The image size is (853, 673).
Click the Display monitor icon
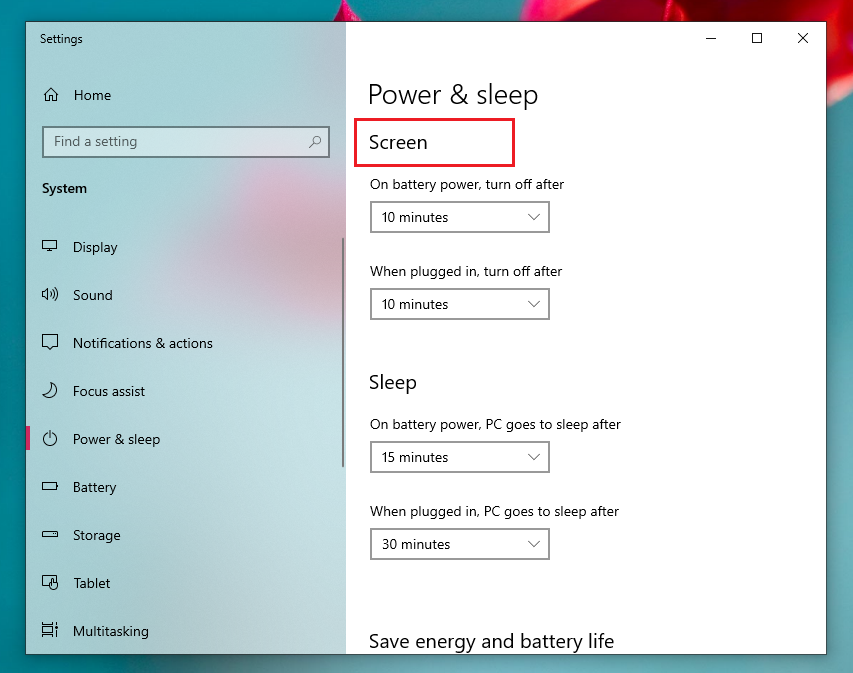click(x=50, y=246)
